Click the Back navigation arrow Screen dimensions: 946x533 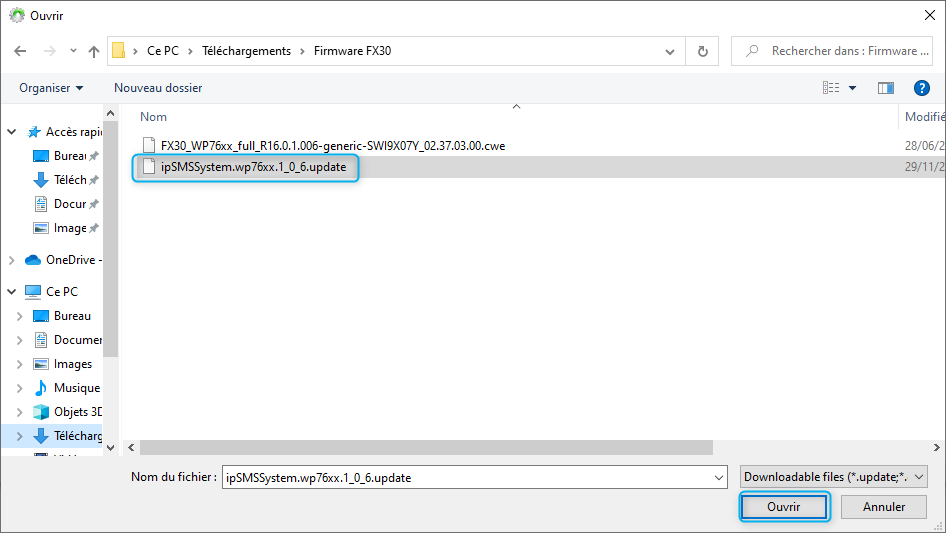point(20,51)
